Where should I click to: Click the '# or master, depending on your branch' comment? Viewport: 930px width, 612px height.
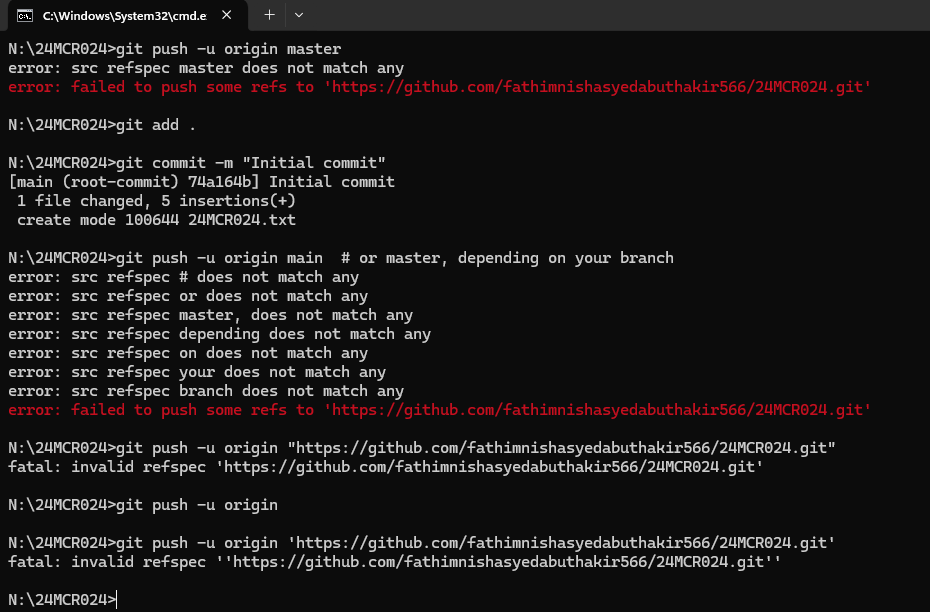pos(507,258)
